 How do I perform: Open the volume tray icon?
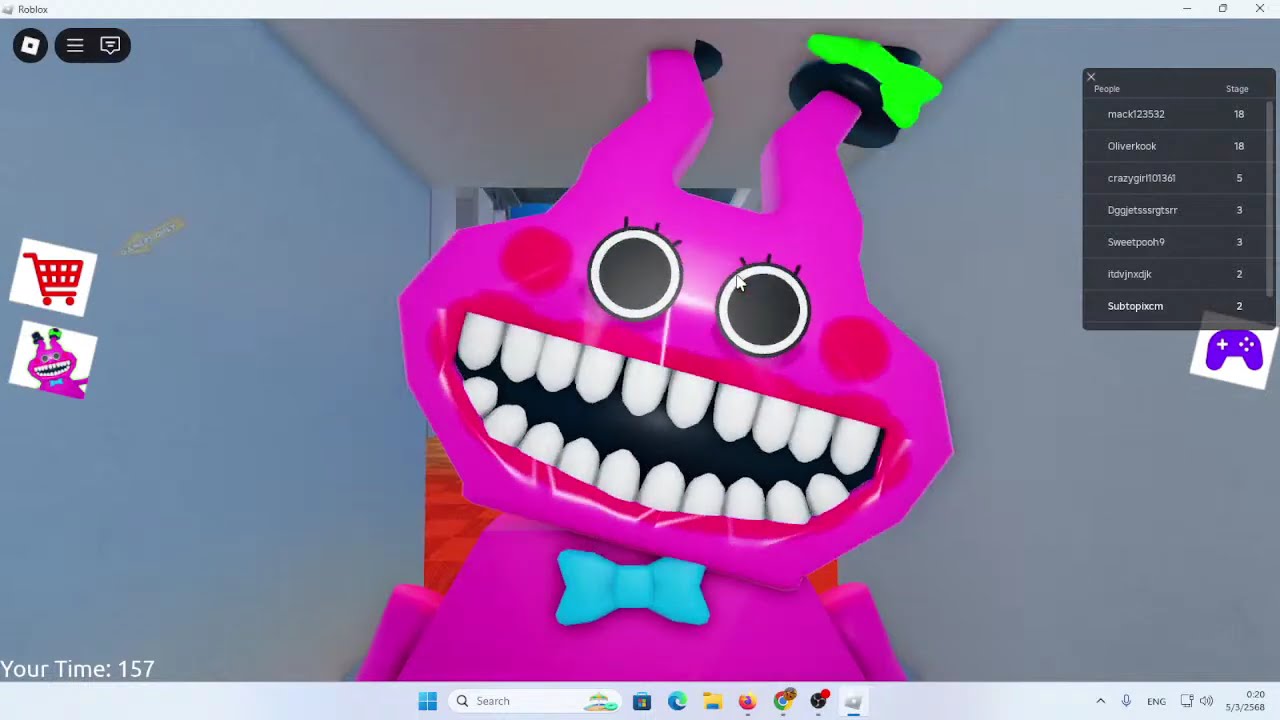coord(1207,701)
